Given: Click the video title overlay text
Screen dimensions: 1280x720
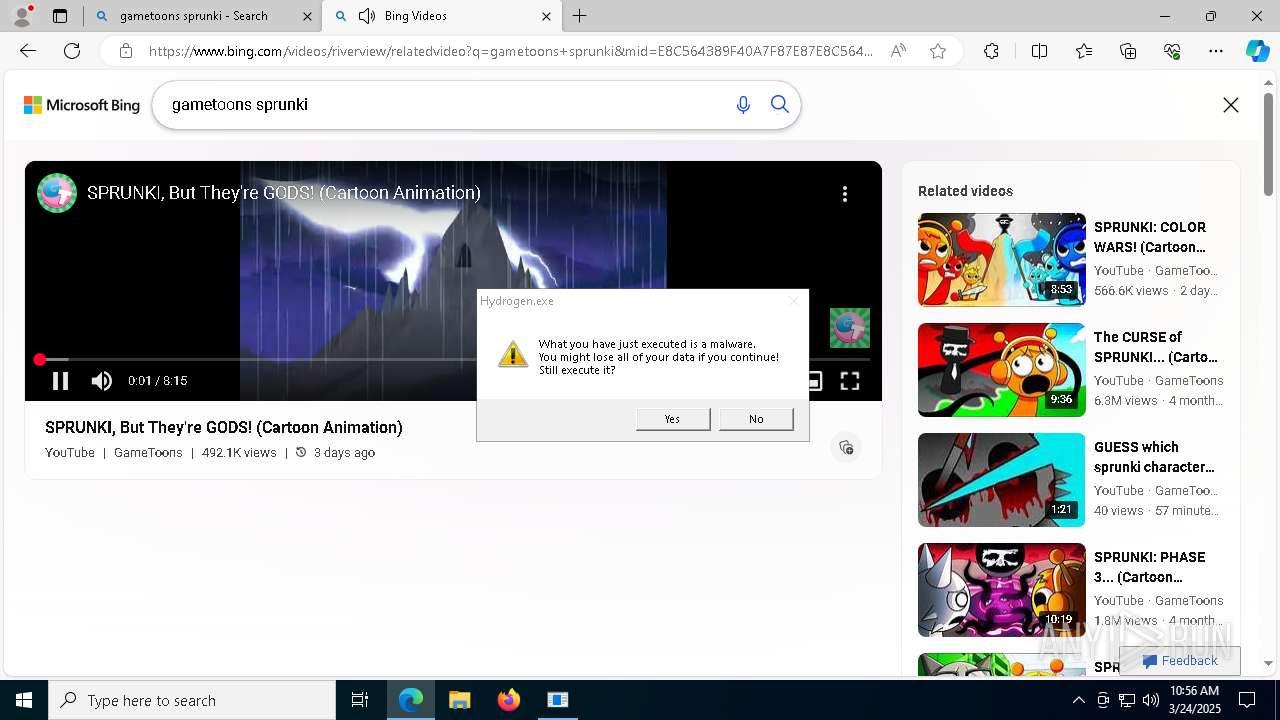Looking at the screenshot, I should [284, 193].
